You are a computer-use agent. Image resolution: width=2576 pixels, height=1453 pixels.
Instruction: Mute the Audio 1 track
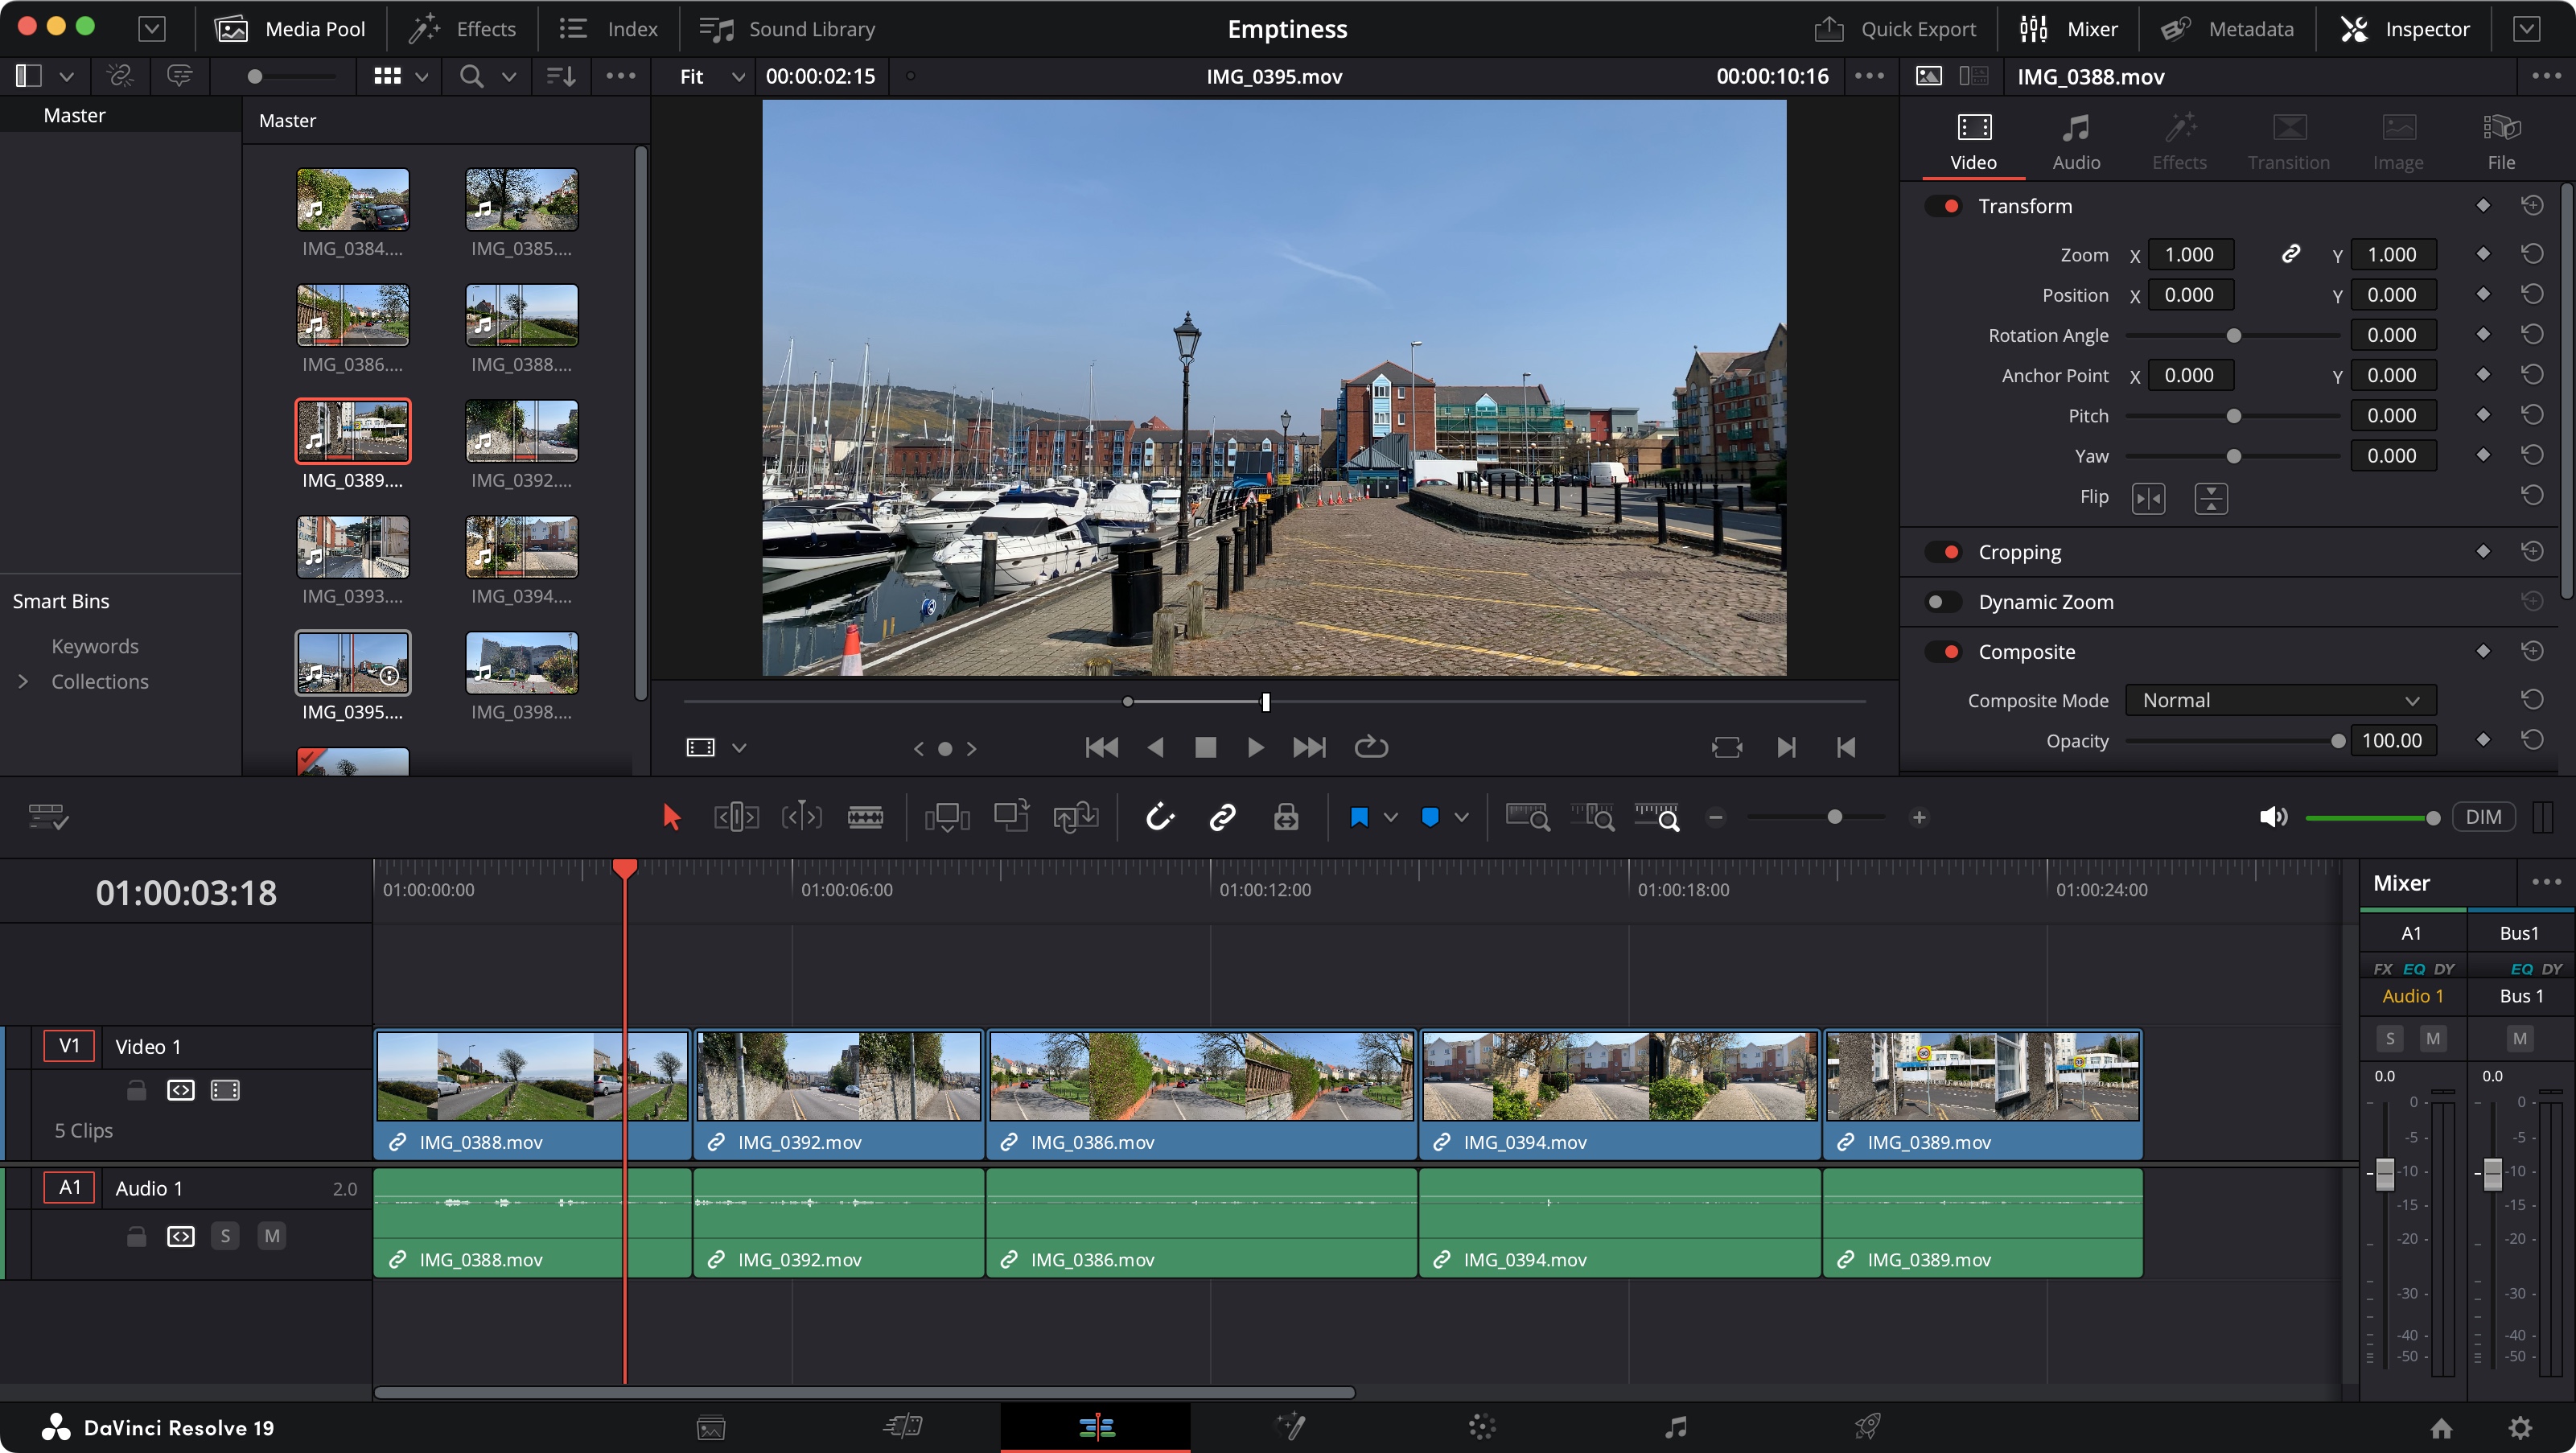pyautogui.click(x=271, y=1236)
